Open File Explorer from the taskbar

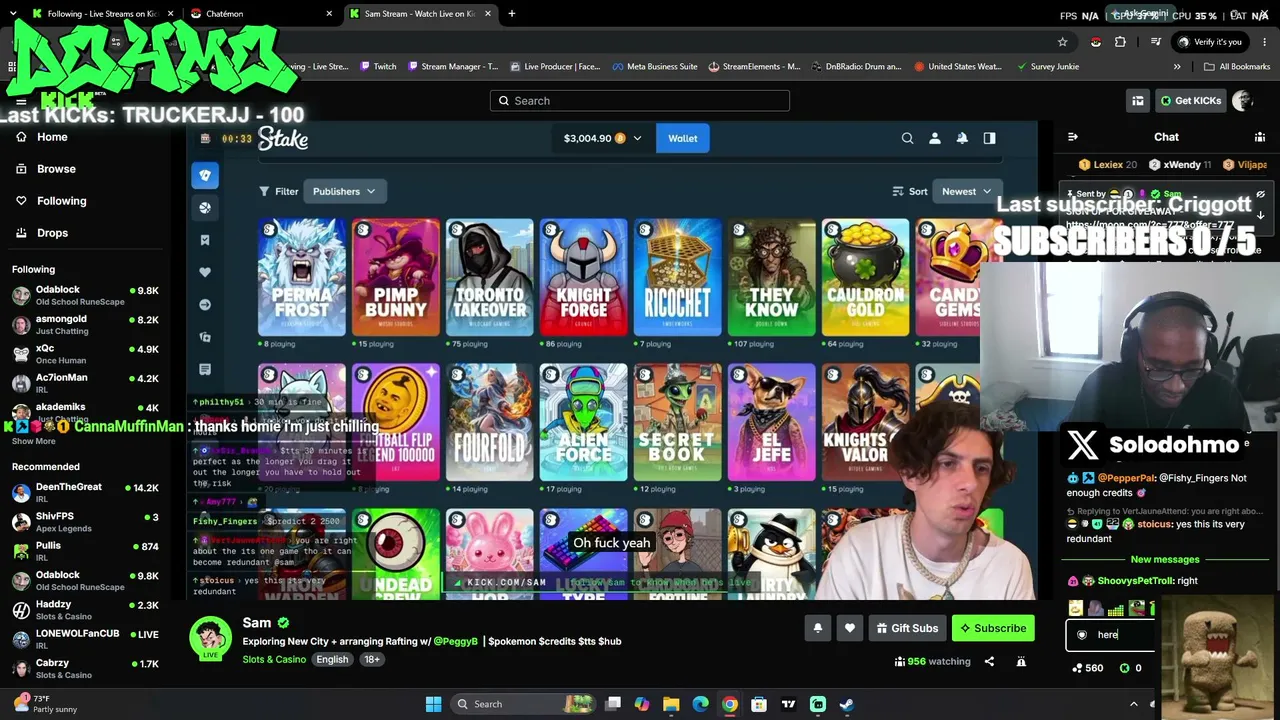tap(671, 704)
